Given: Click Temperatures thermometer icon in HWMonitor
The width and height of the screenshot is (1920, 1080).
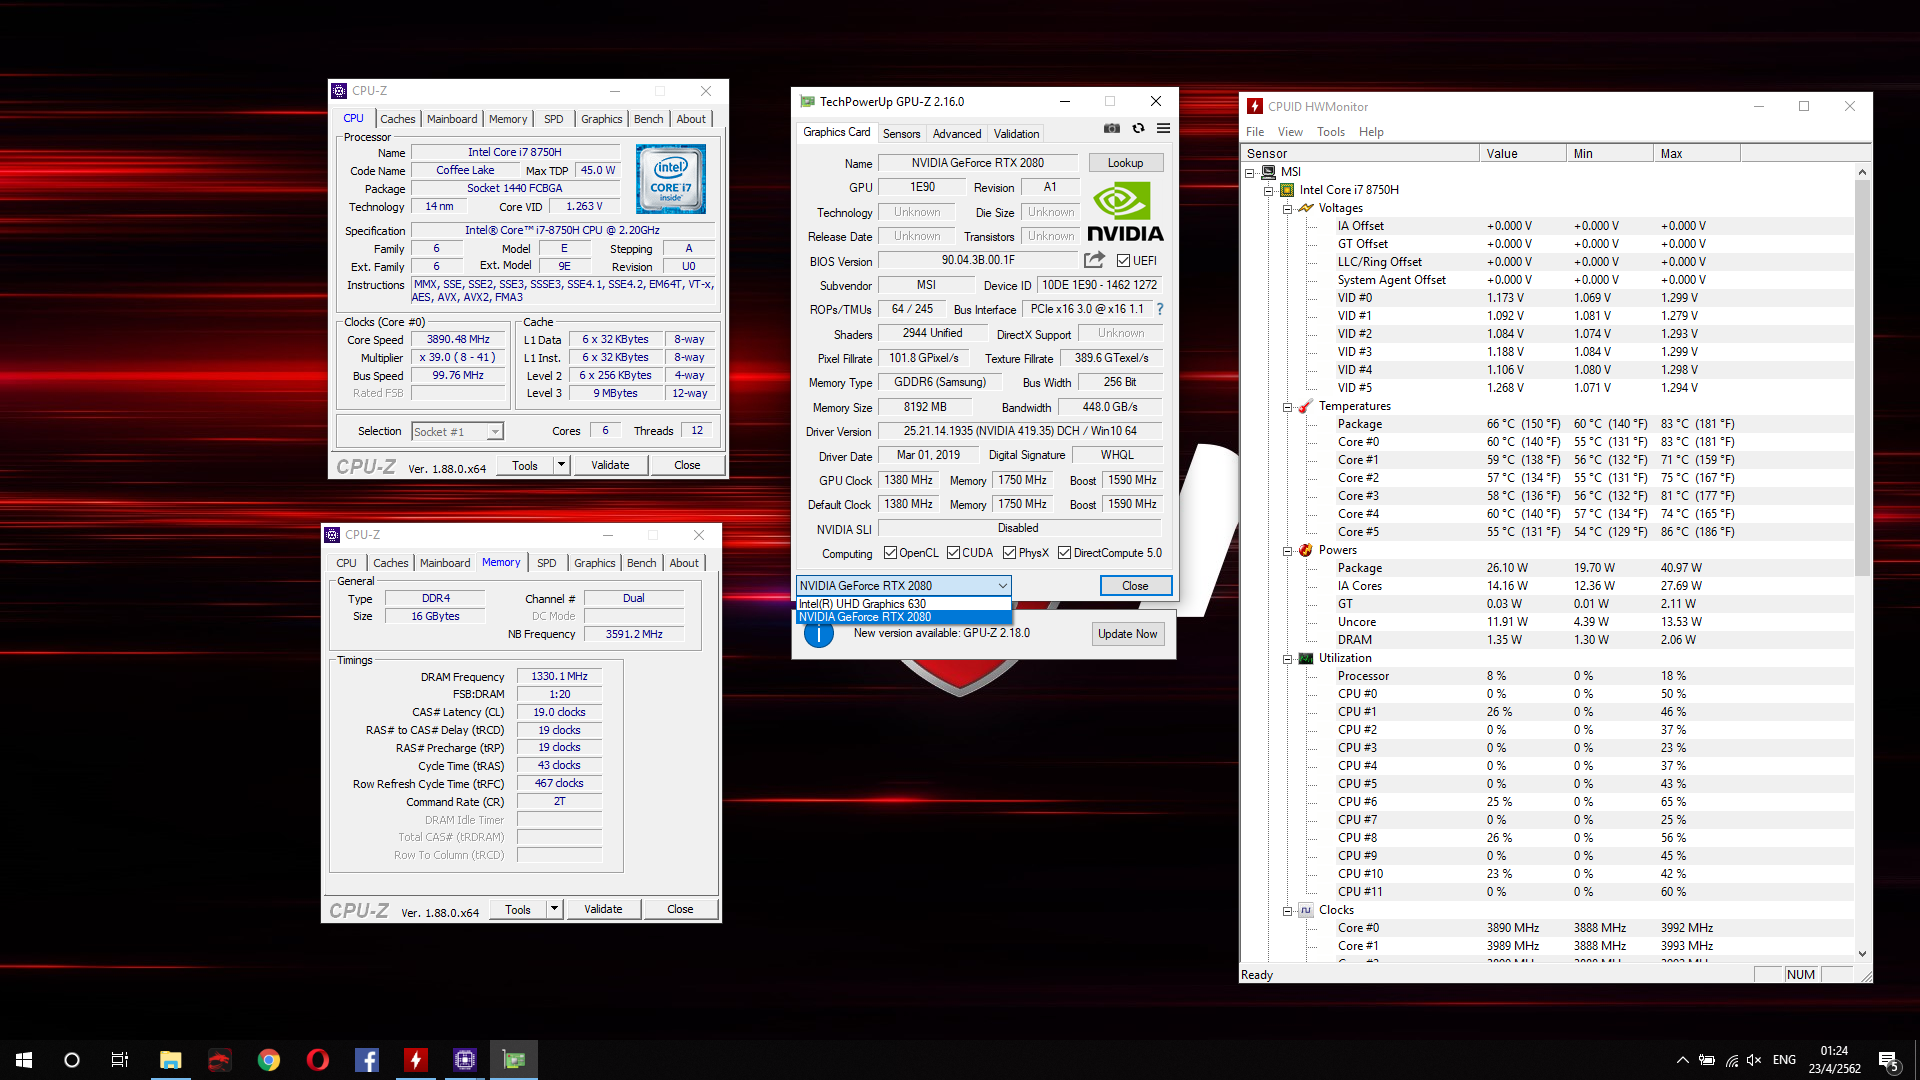Looking at the screenshot, I should tap(1305, 406).
